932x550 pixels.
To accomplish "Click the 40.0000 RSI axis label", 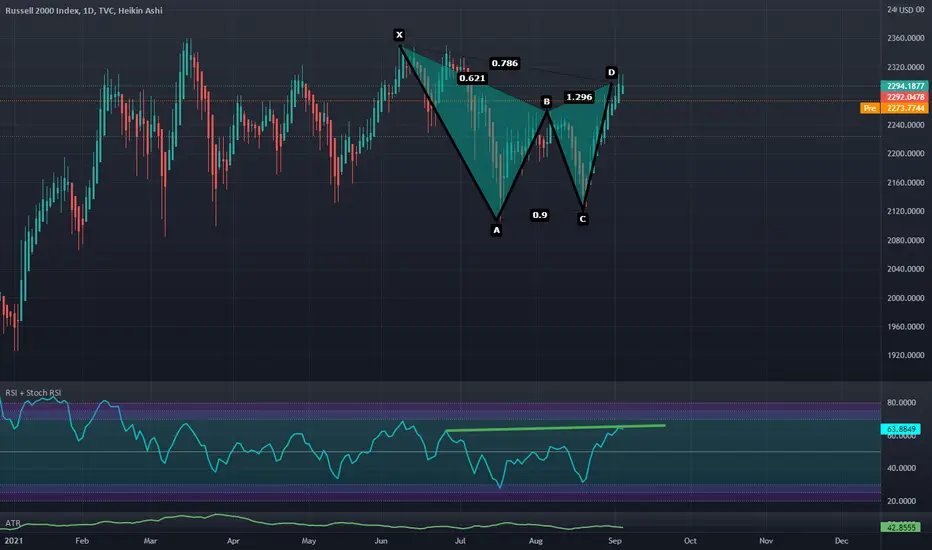I will coord(901,468).
